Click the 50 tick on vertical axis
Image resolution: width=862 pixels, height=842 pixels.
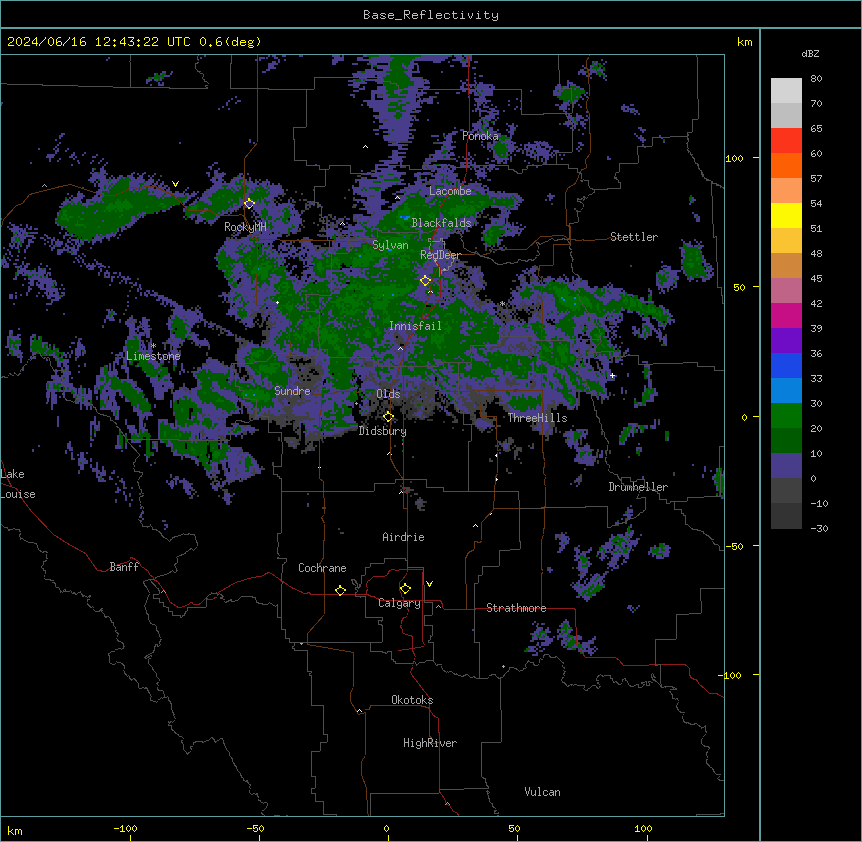tap(739, 287)
